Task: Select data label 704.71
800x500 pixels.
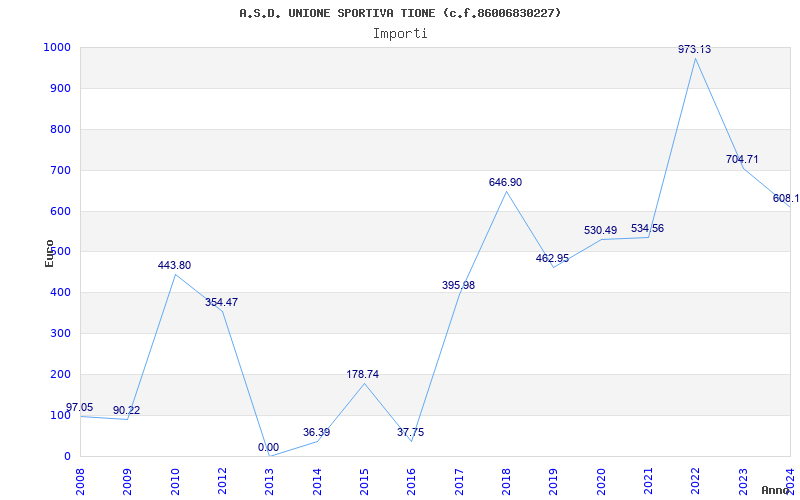Action: point(742,159)
